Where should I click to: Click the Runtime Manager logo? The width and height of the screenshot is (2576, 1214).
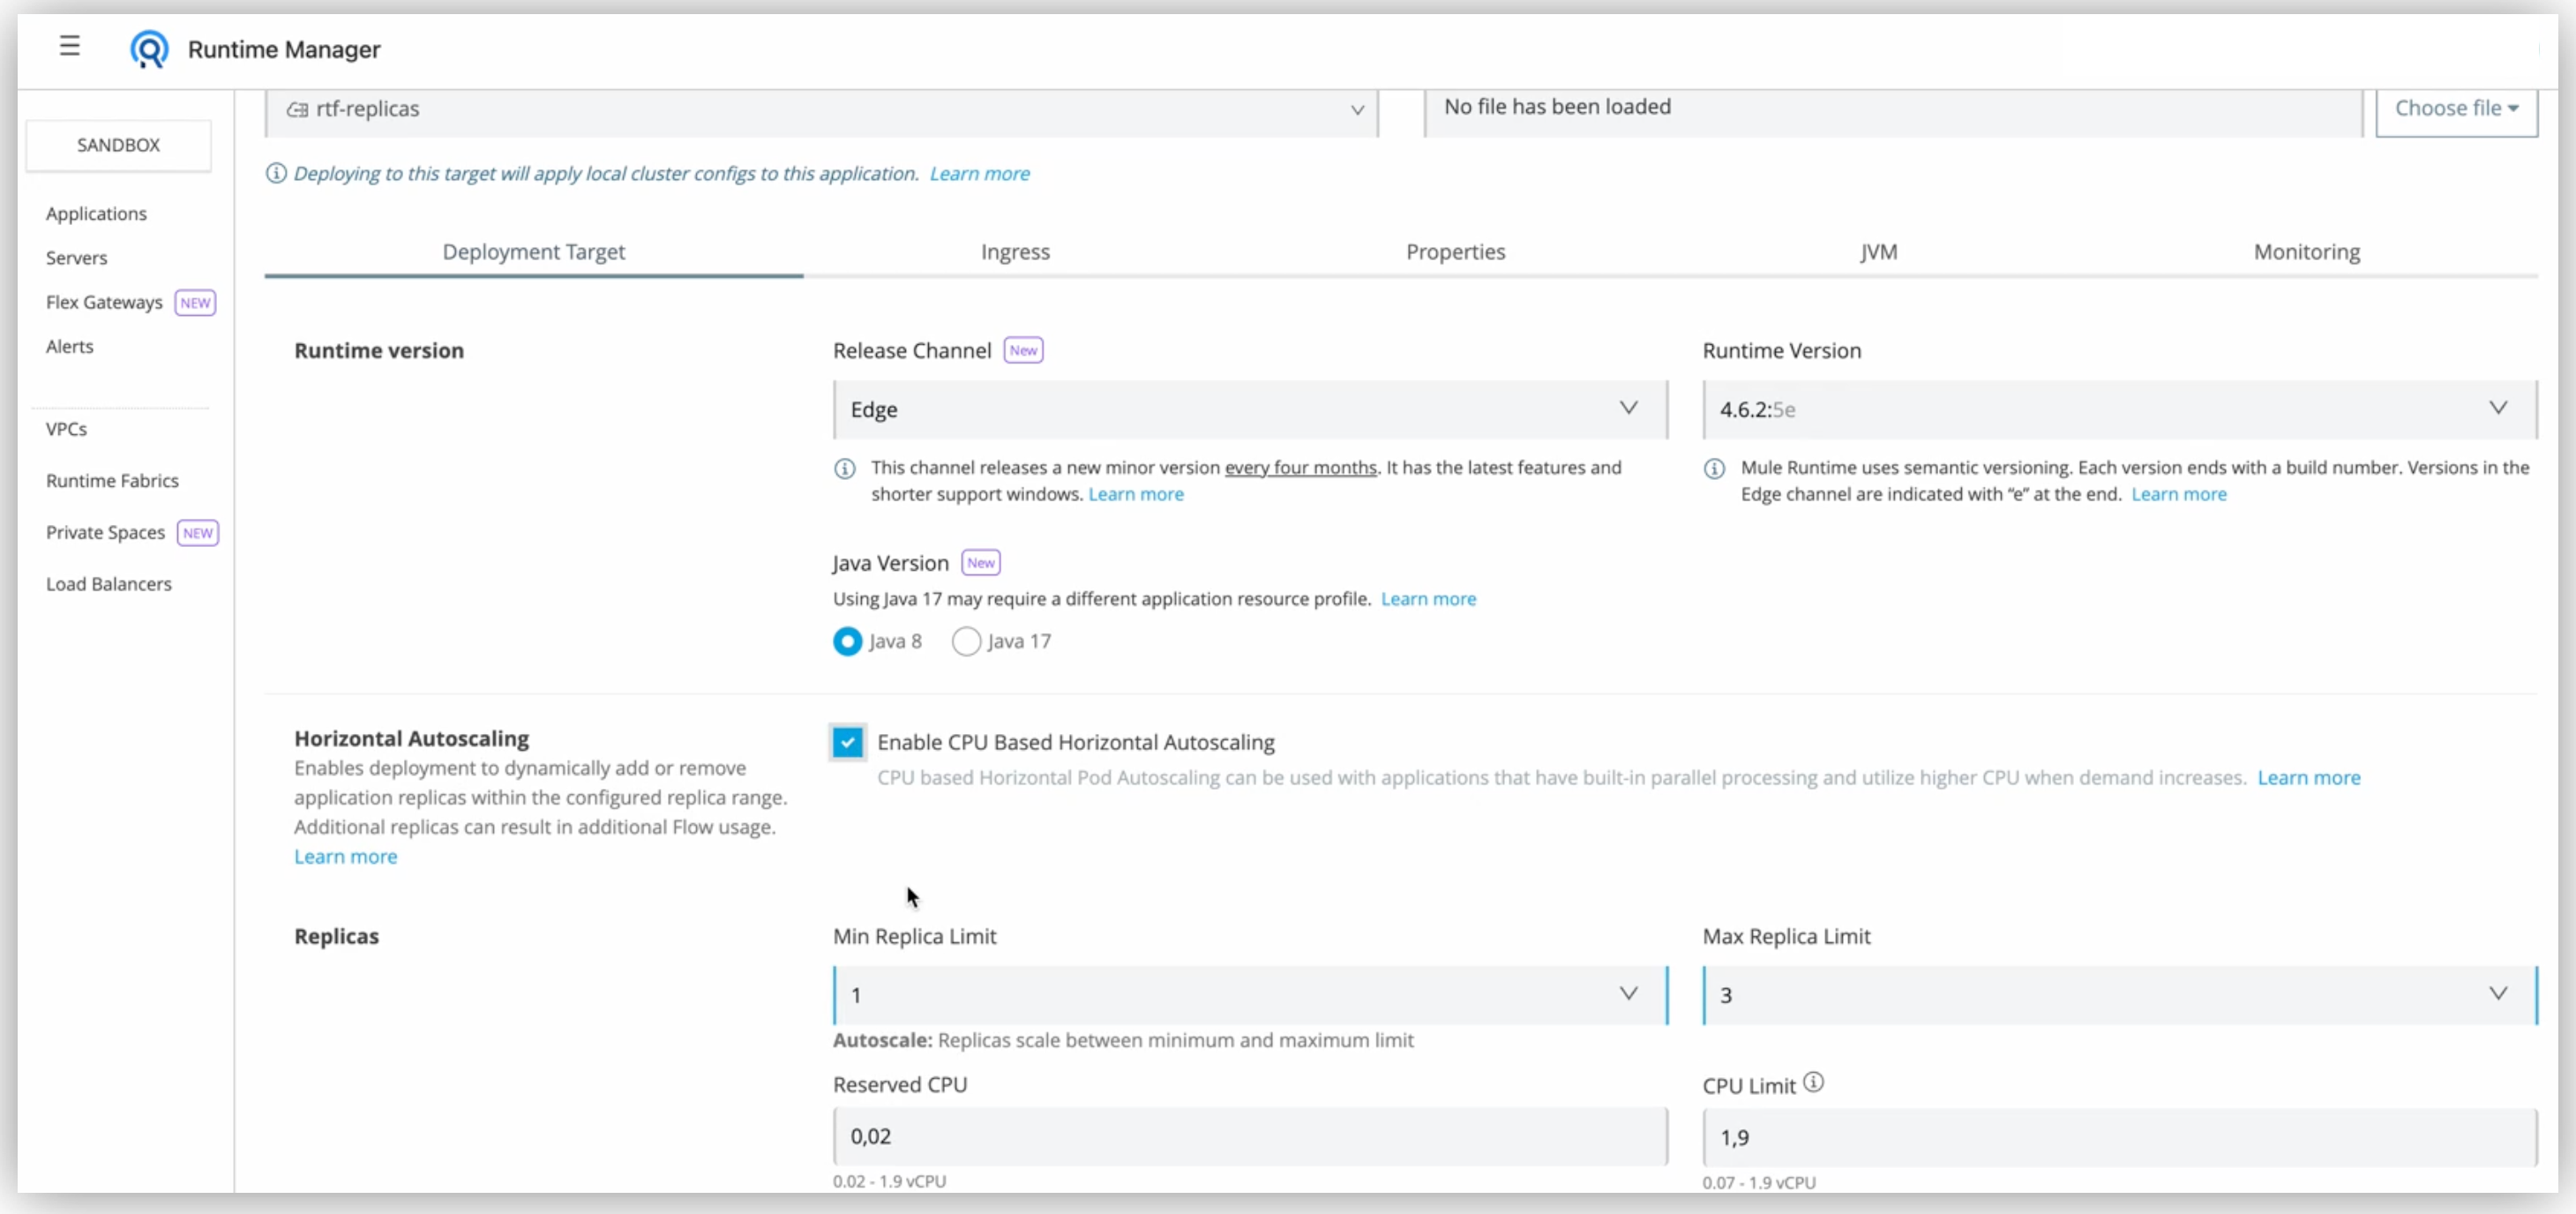click(x=150, y=48)
